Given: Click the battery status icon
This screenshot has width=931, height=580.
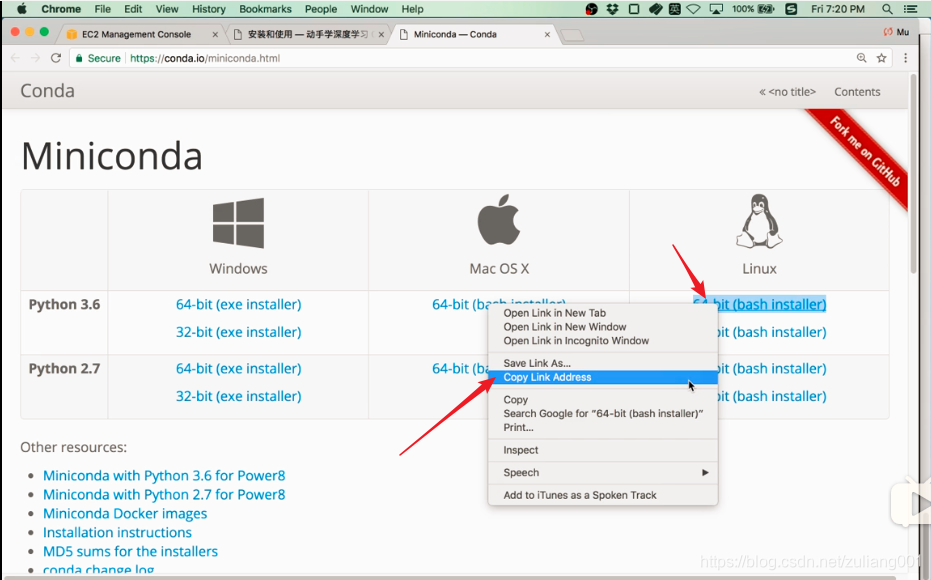Looking at the screenshot, I should (x=766, y=9).
